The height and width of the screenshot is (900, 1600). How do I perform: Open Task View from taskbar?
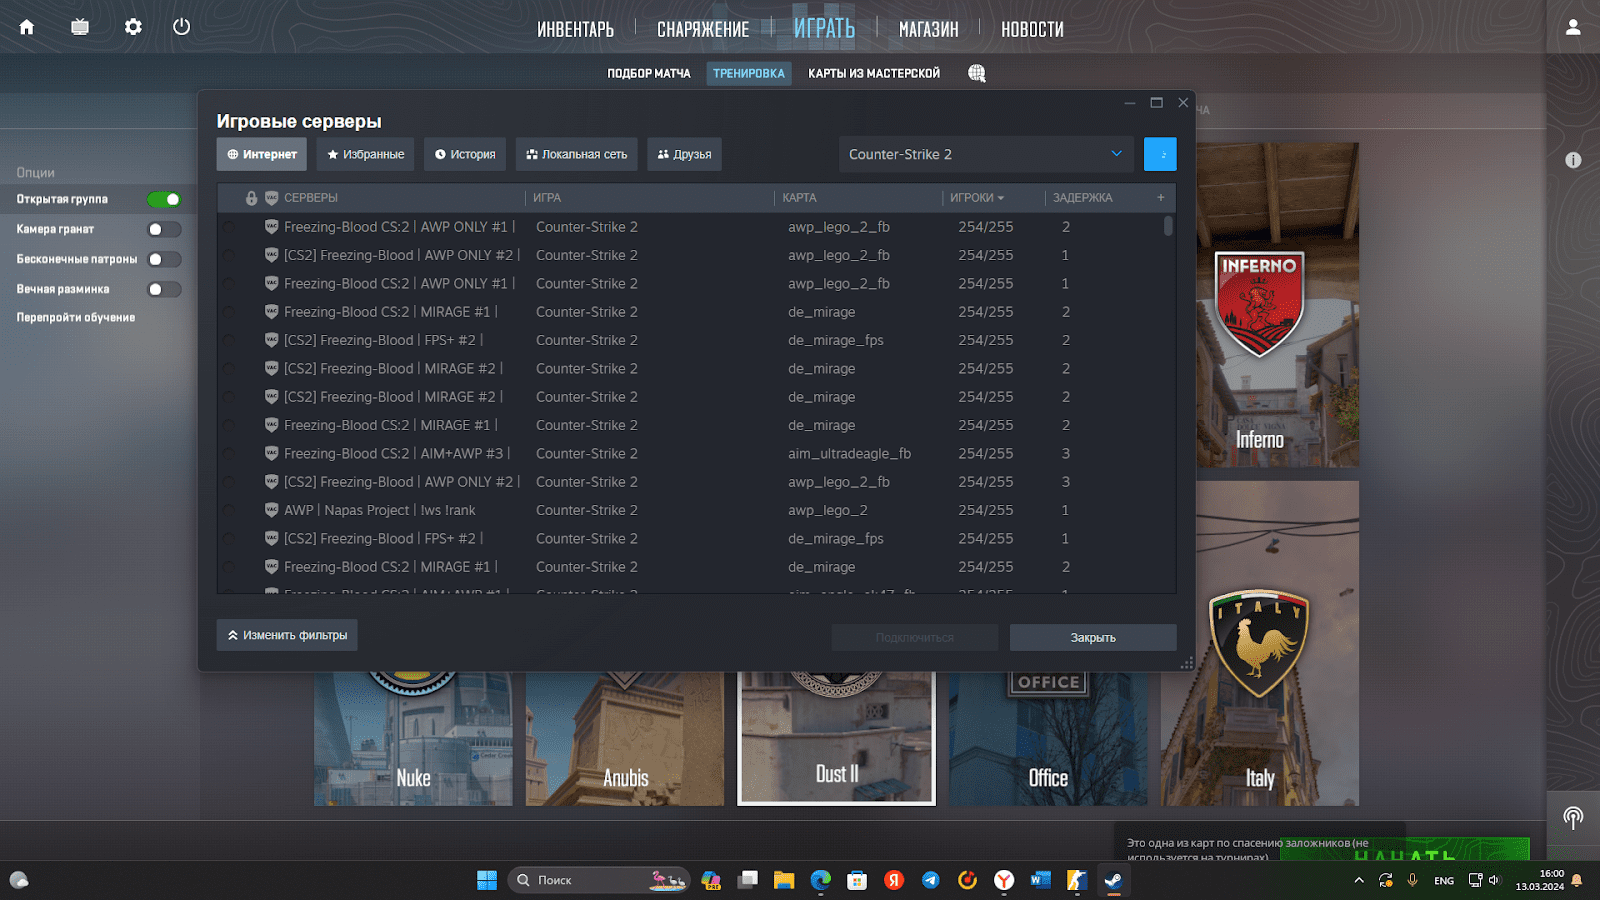748,880
